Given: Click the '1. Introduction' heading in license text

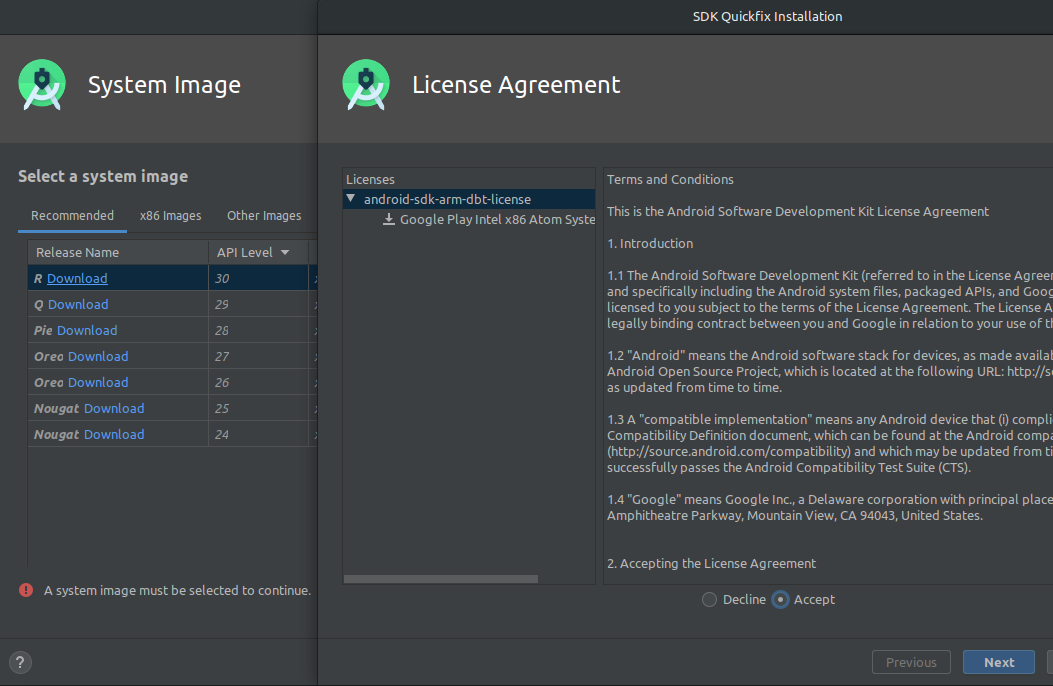Looking at the screenshot, I should click(x=650, y=244).
